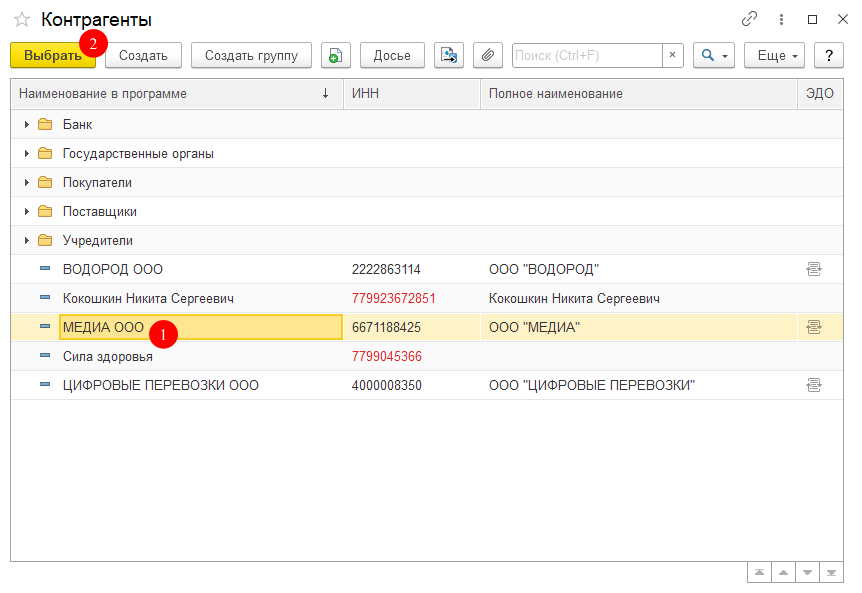Select the Учредители folder icon
Screen dimensions: 862x593
pos(45,241)
